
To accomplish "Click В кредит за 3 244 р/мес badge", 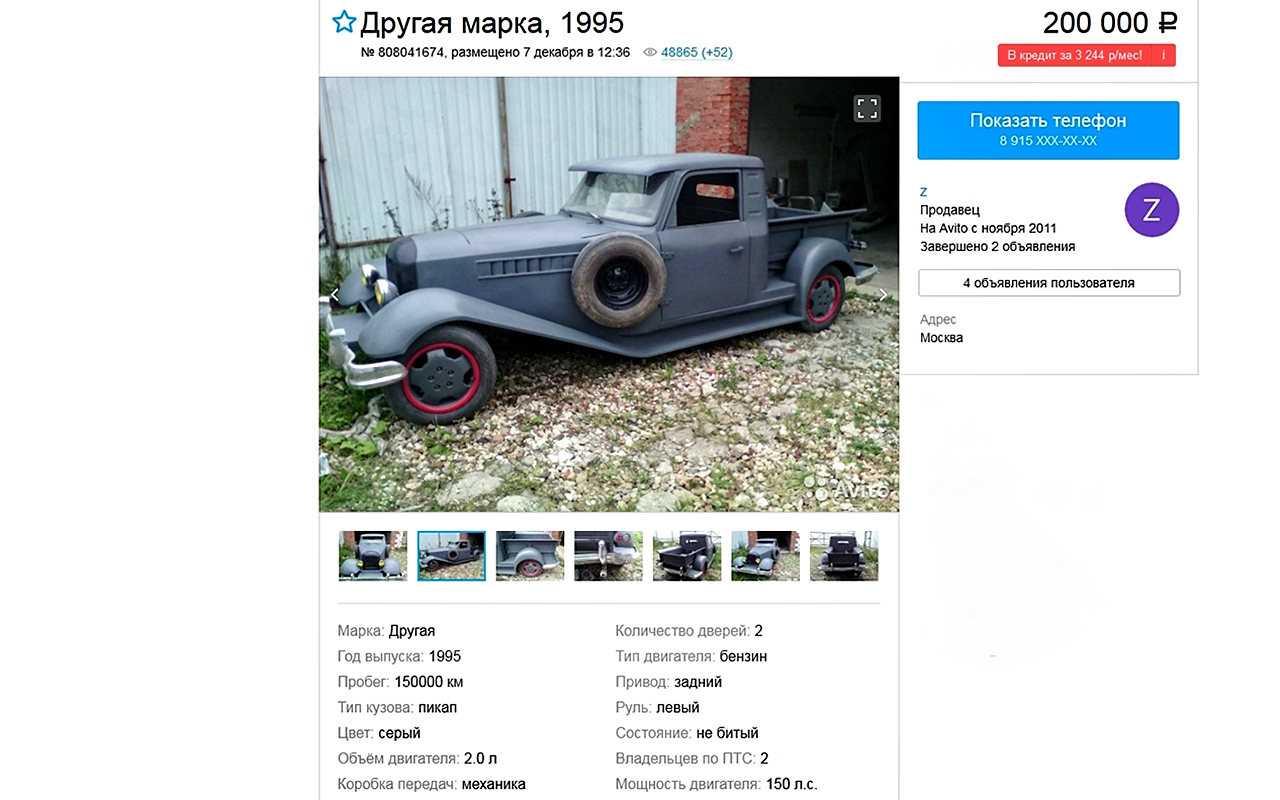I will 1075,55.
